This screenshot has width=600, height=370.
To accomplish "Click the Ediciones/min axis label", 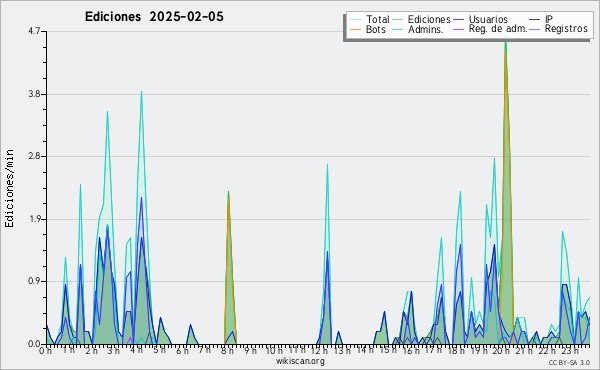I will [9, 188].
